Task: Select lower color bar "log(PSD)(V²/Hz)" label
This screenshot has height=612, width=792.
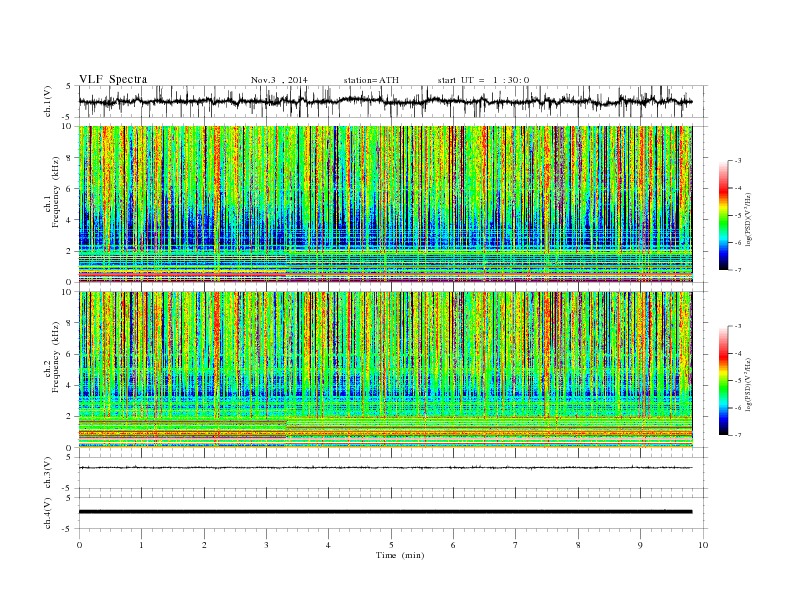Action: point(749,384)
